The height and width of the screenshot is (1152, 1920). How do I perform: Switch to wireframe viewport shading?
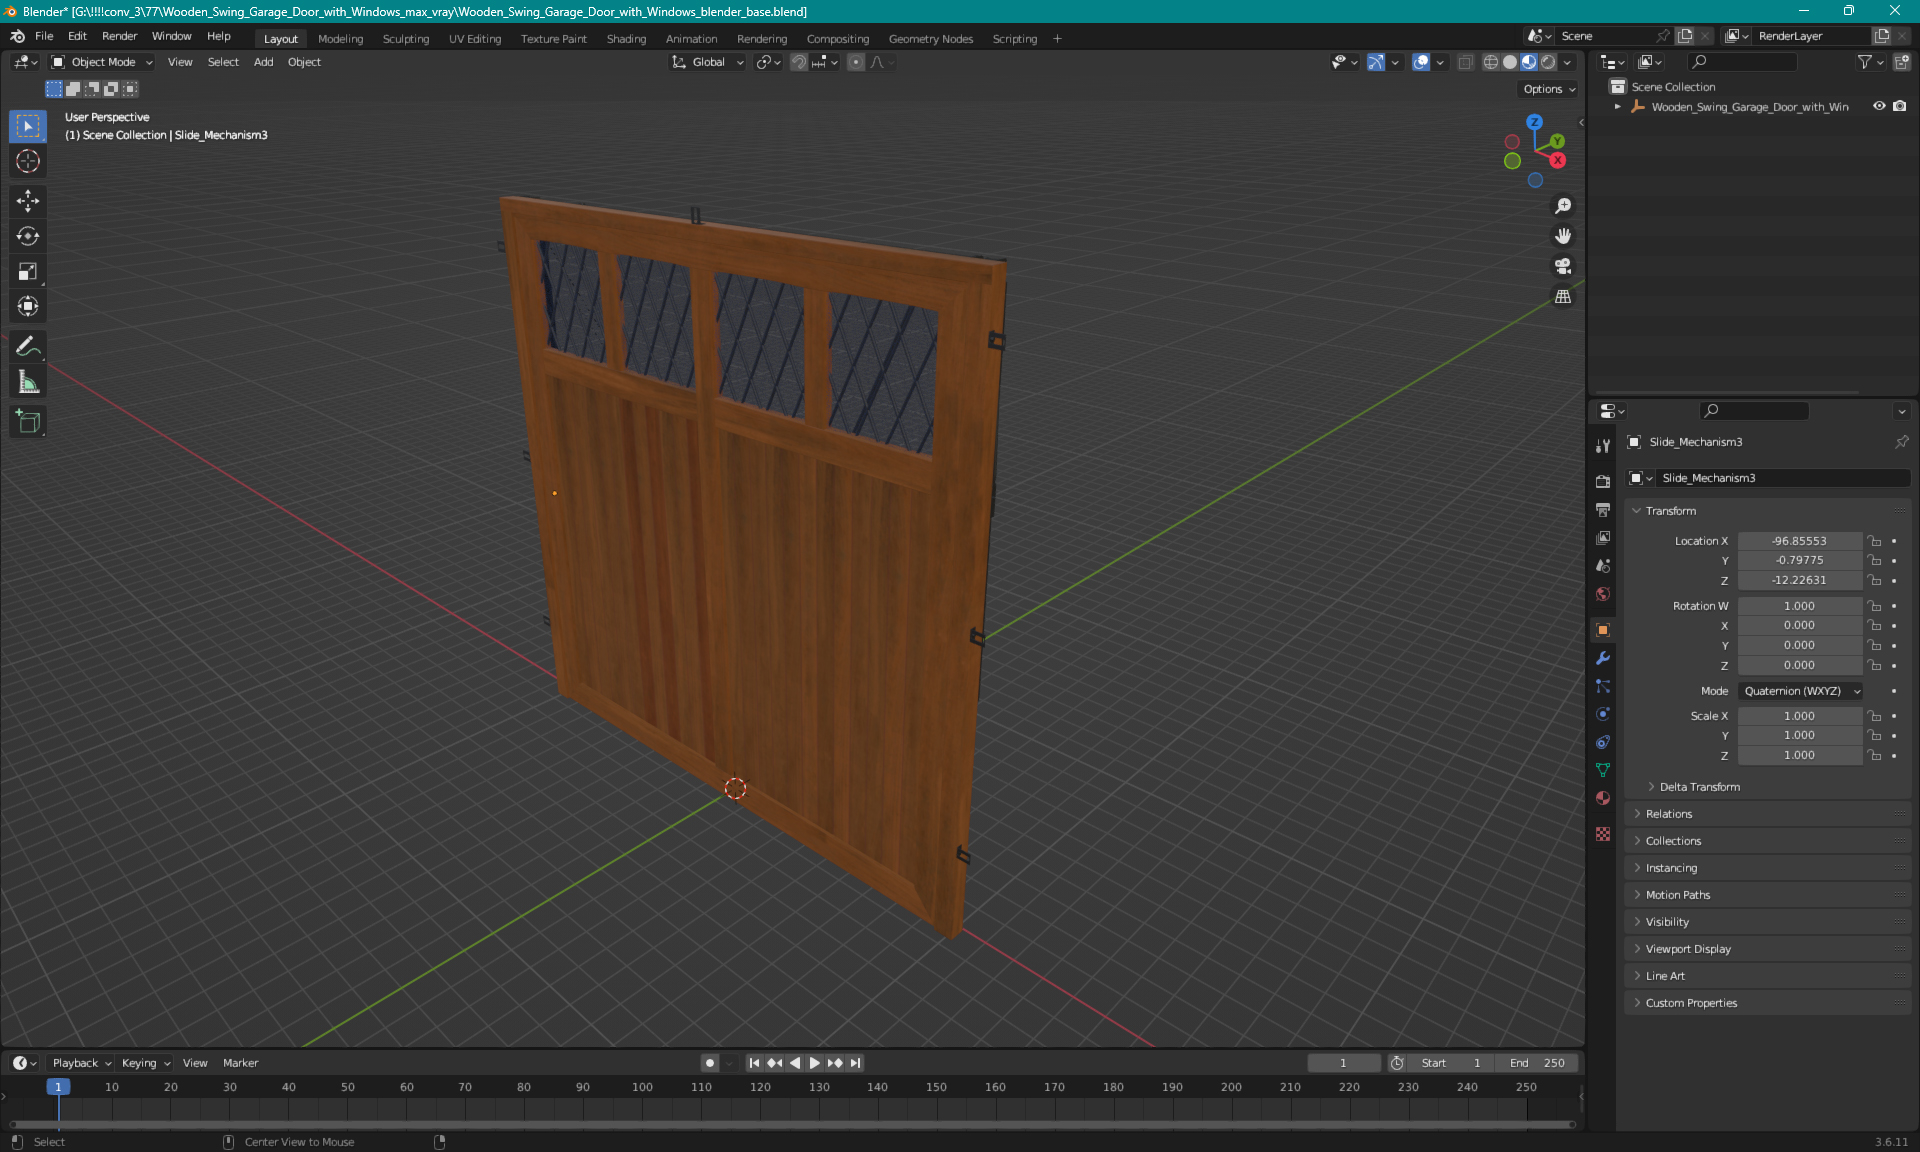[1491, 62]
